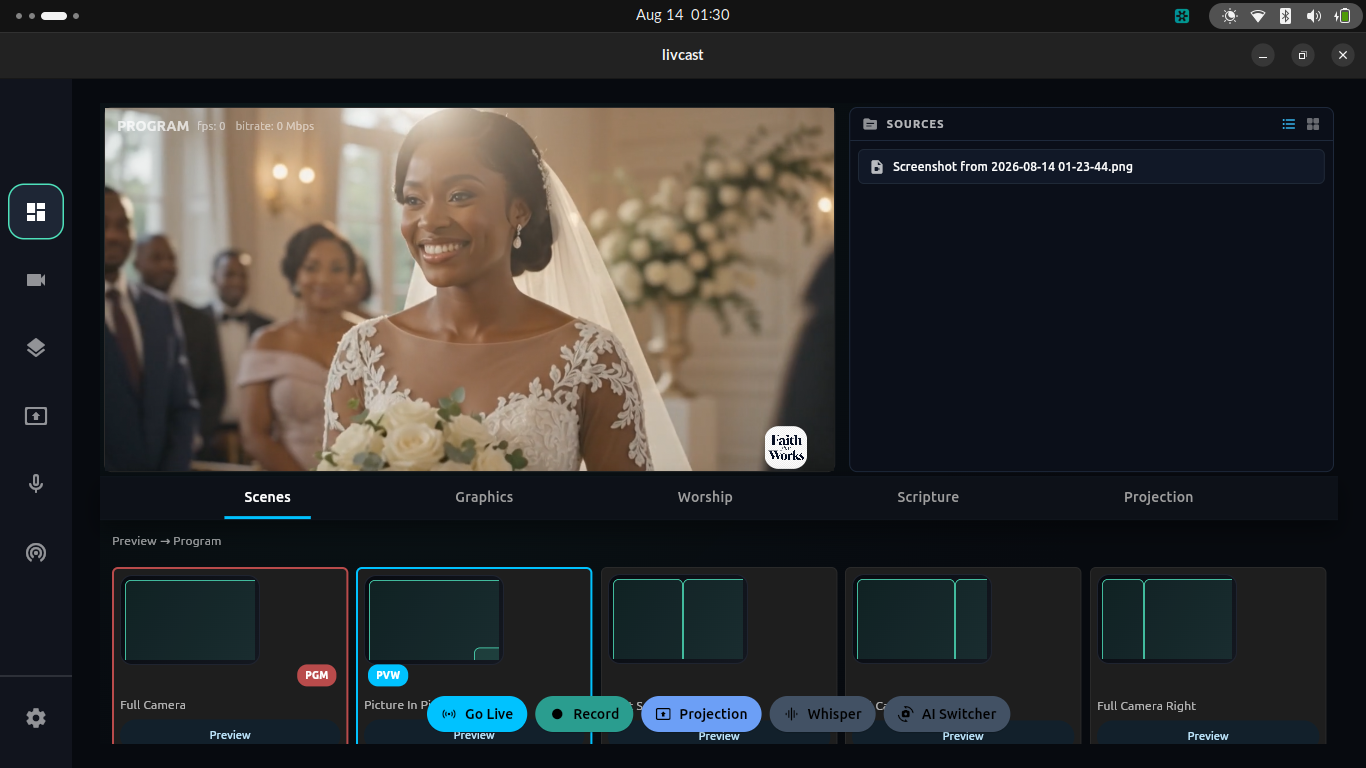Image resolution: width=1366 pixels, height=768 pixels.
Task: Click the SOURCES panel heading
Action: click(915, 124)
